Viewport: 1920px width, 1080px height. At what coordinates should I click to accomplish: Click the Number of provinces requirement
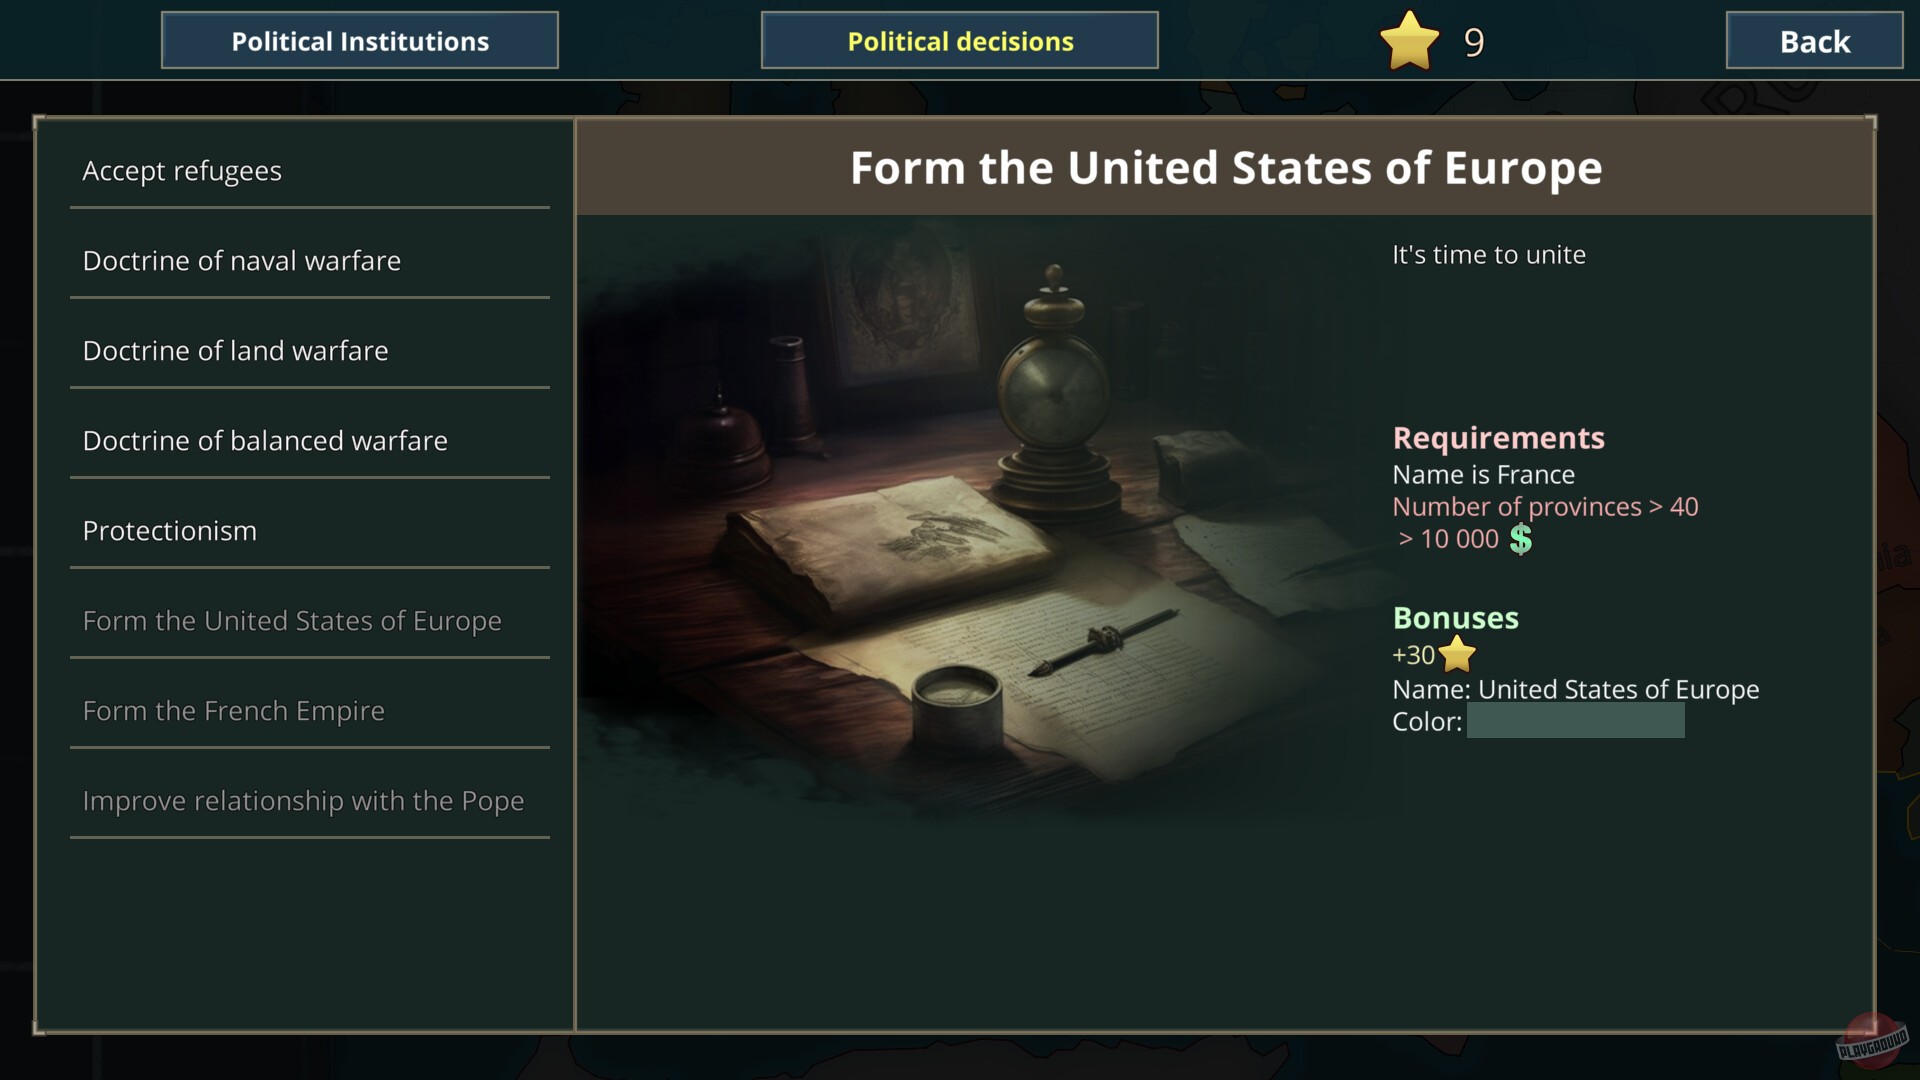1545,507
